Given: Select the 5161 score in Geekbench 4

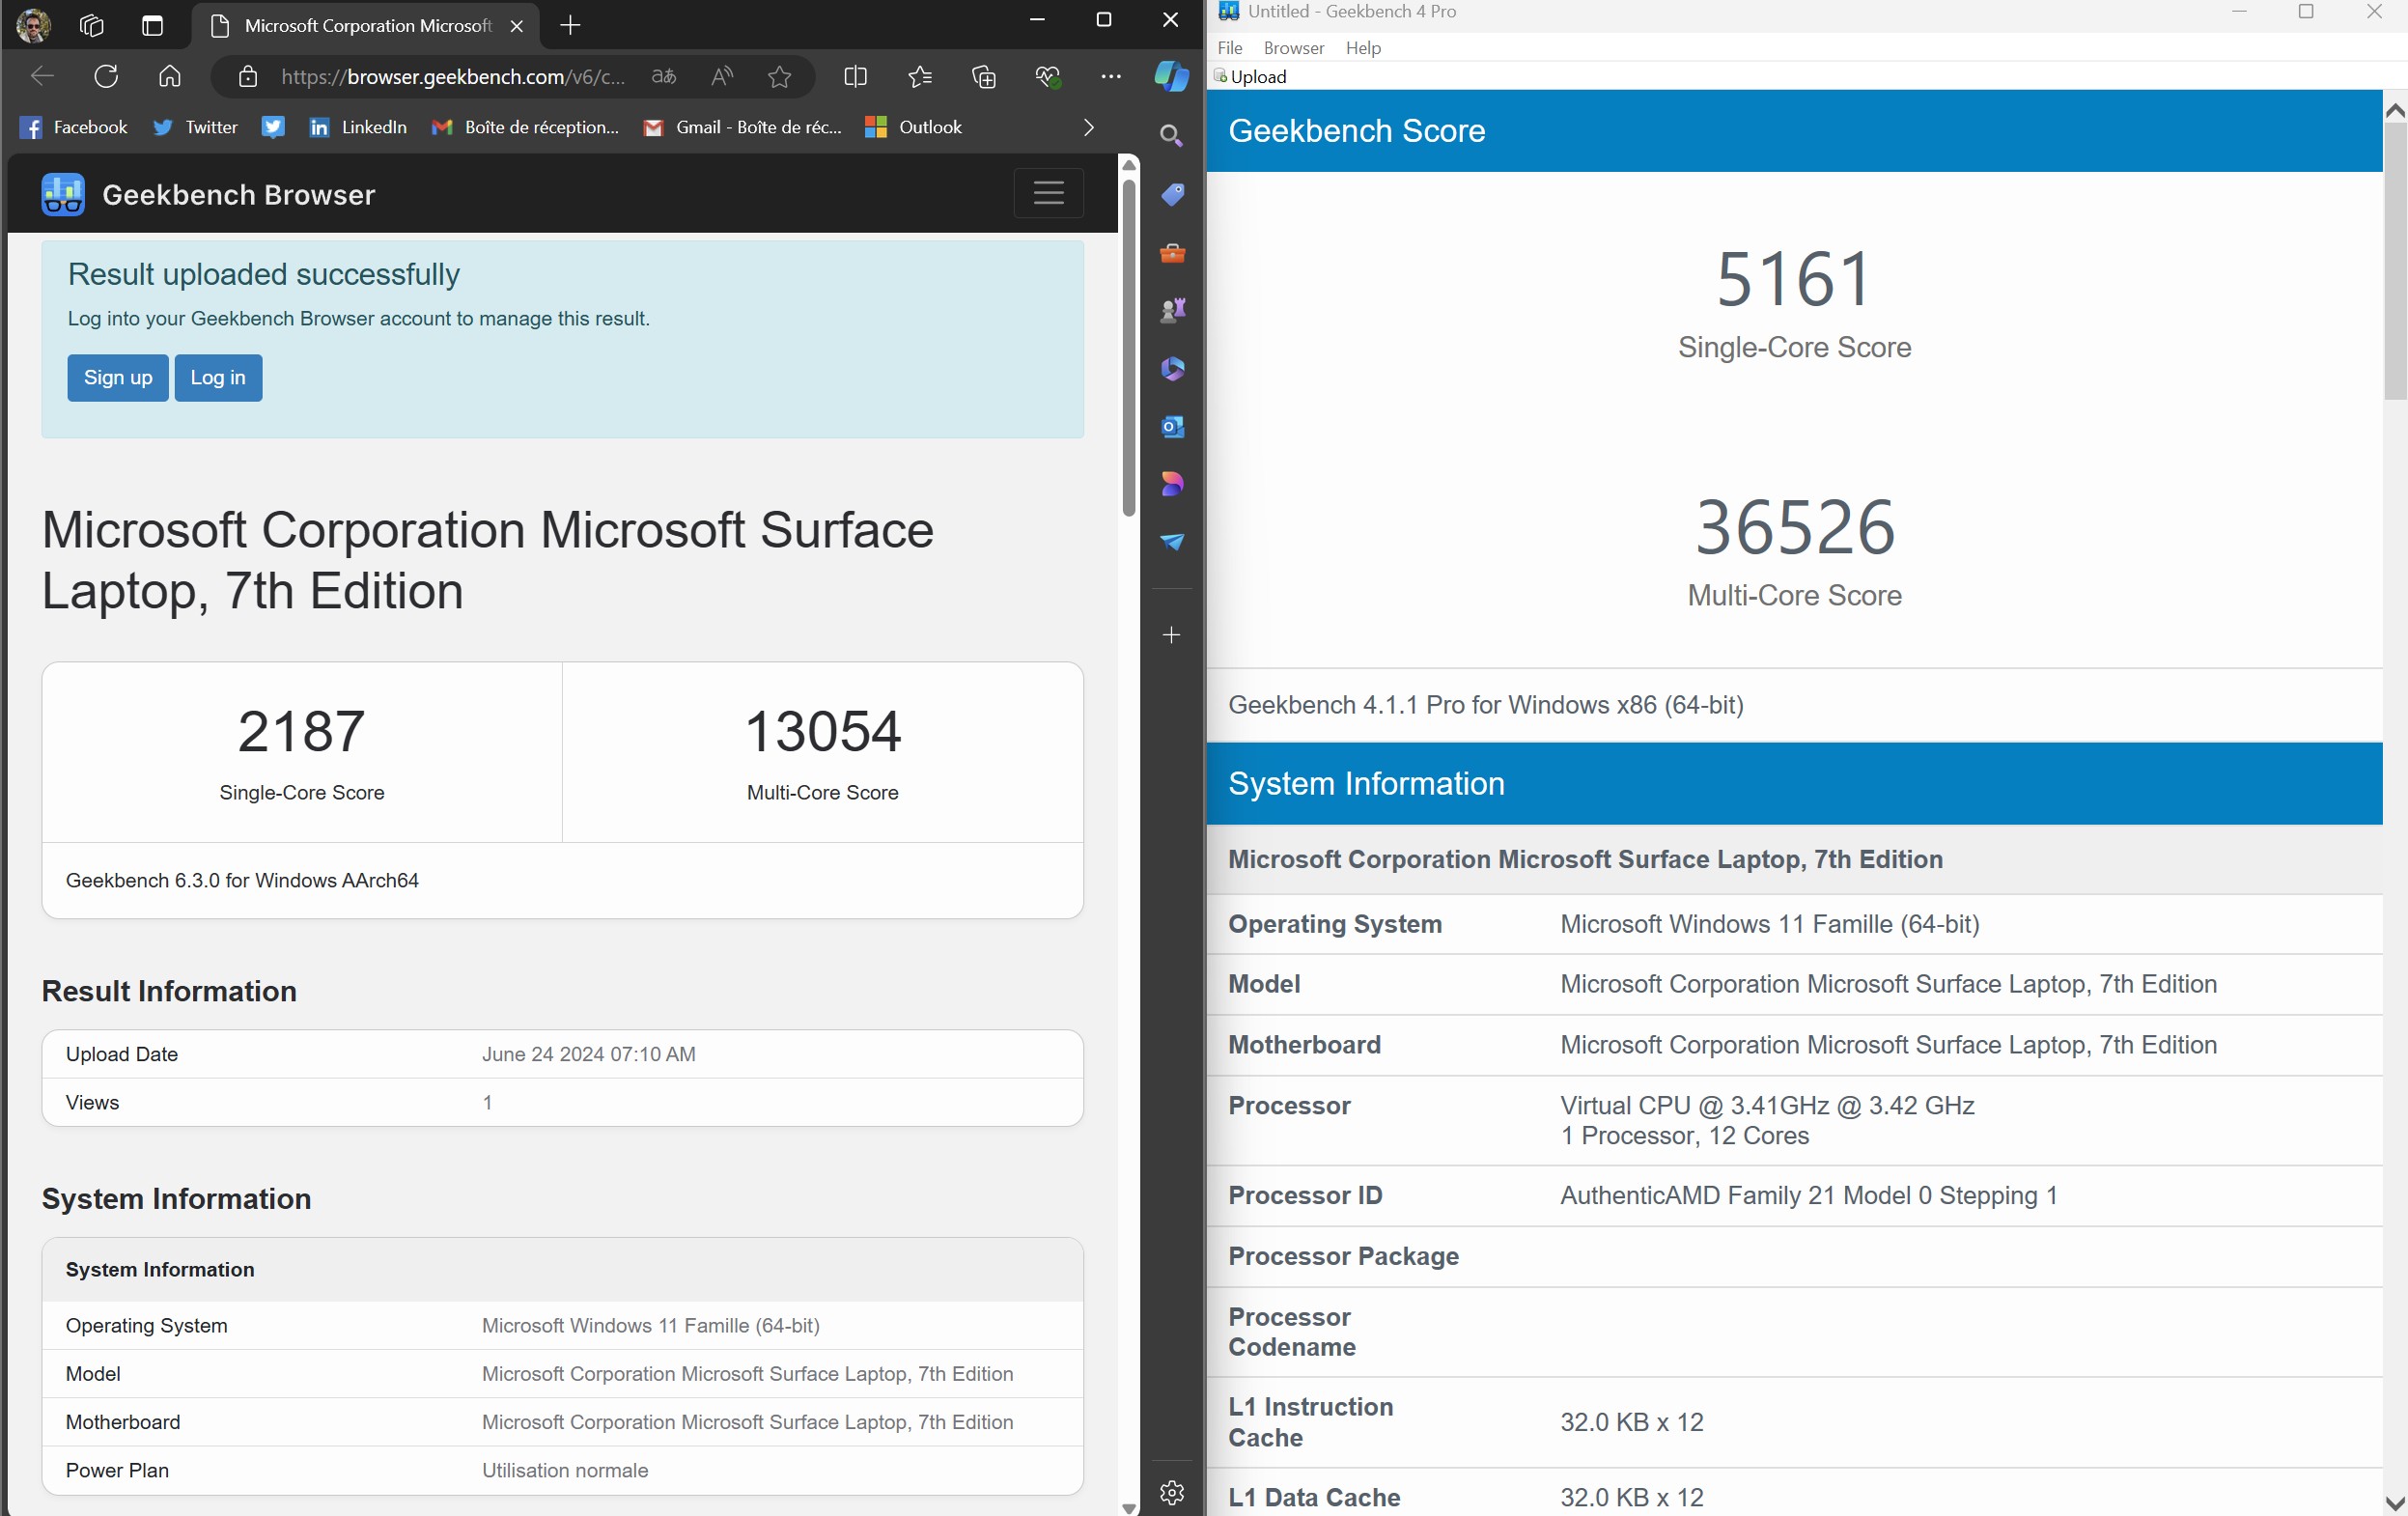Looking at the screenshot, I should coord(1794,279).
